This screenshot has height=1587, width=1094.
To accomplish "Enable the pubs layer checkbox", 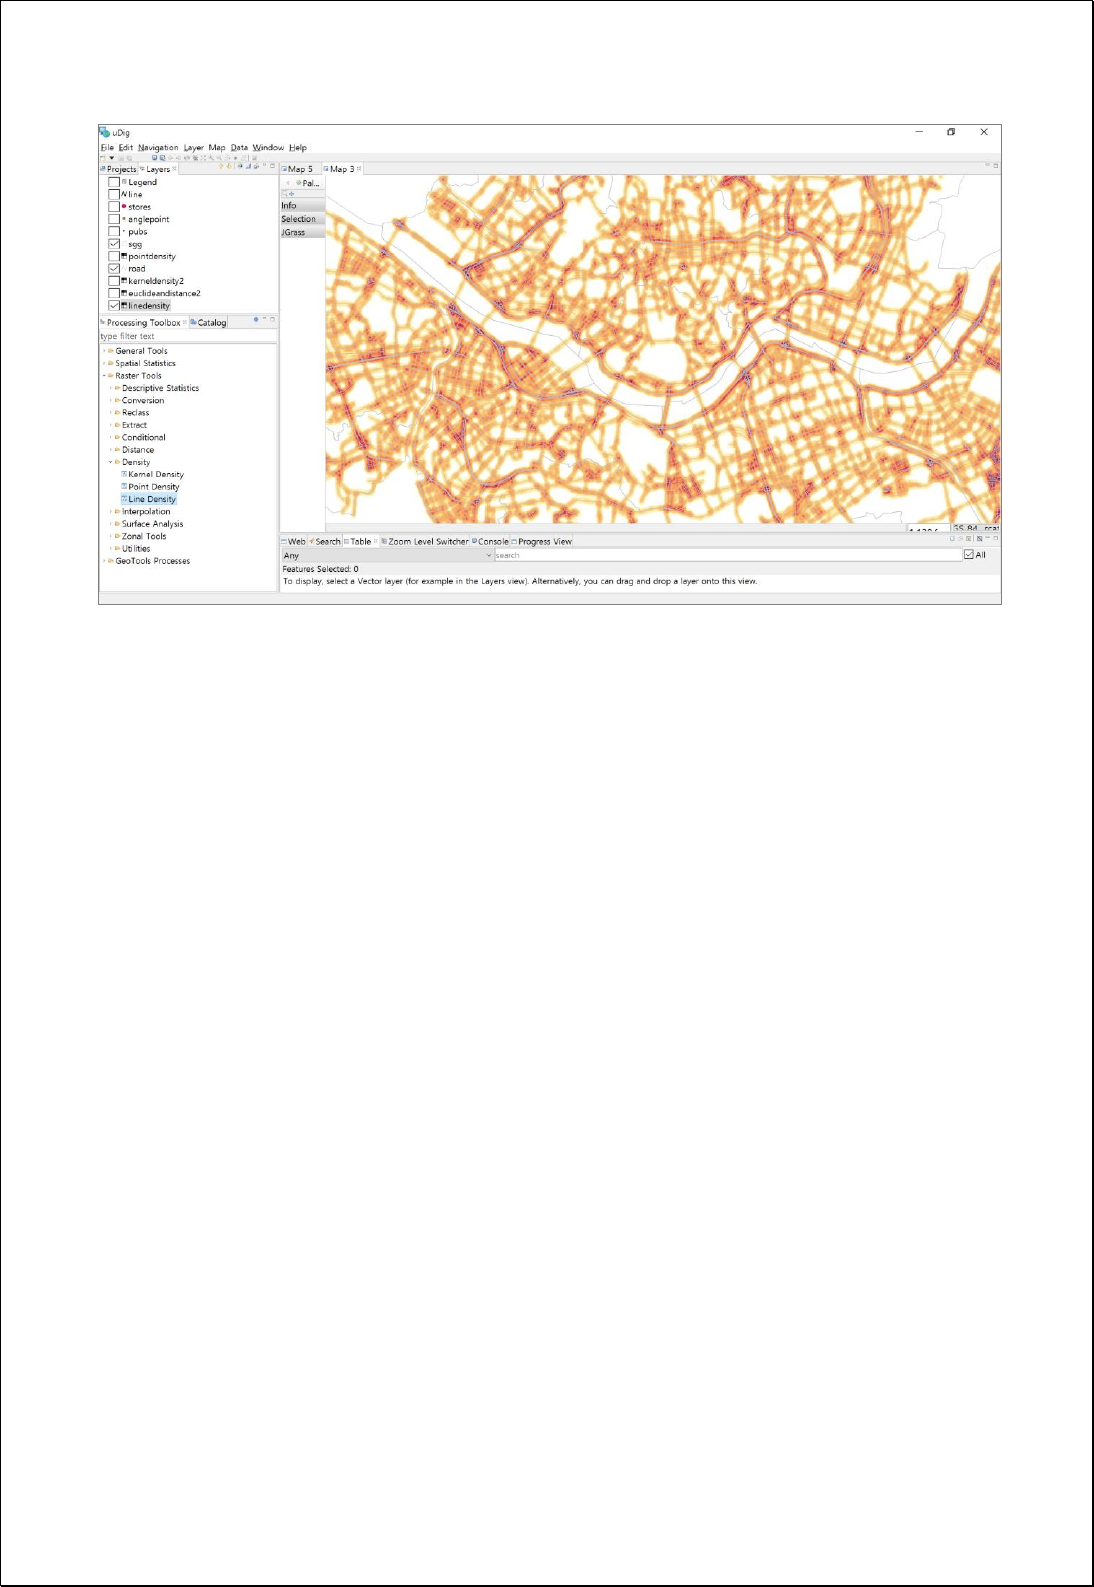I will 114,231.
